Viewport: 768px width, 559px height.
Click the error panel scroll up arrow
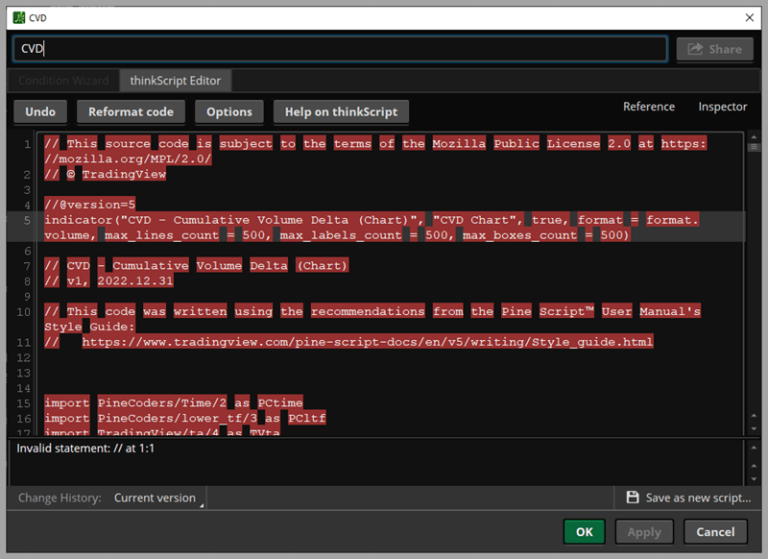point(753,445)
